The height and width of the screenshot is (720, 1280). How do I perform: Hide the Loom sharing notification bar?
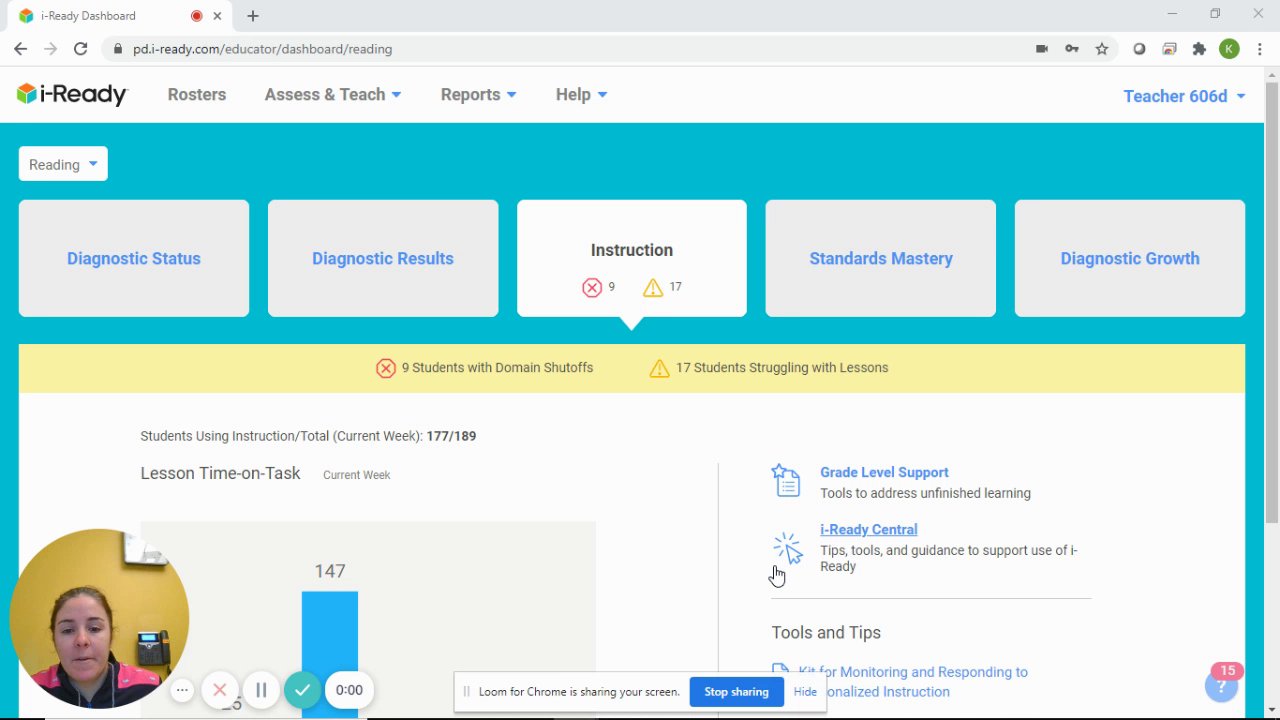point(805,692)
